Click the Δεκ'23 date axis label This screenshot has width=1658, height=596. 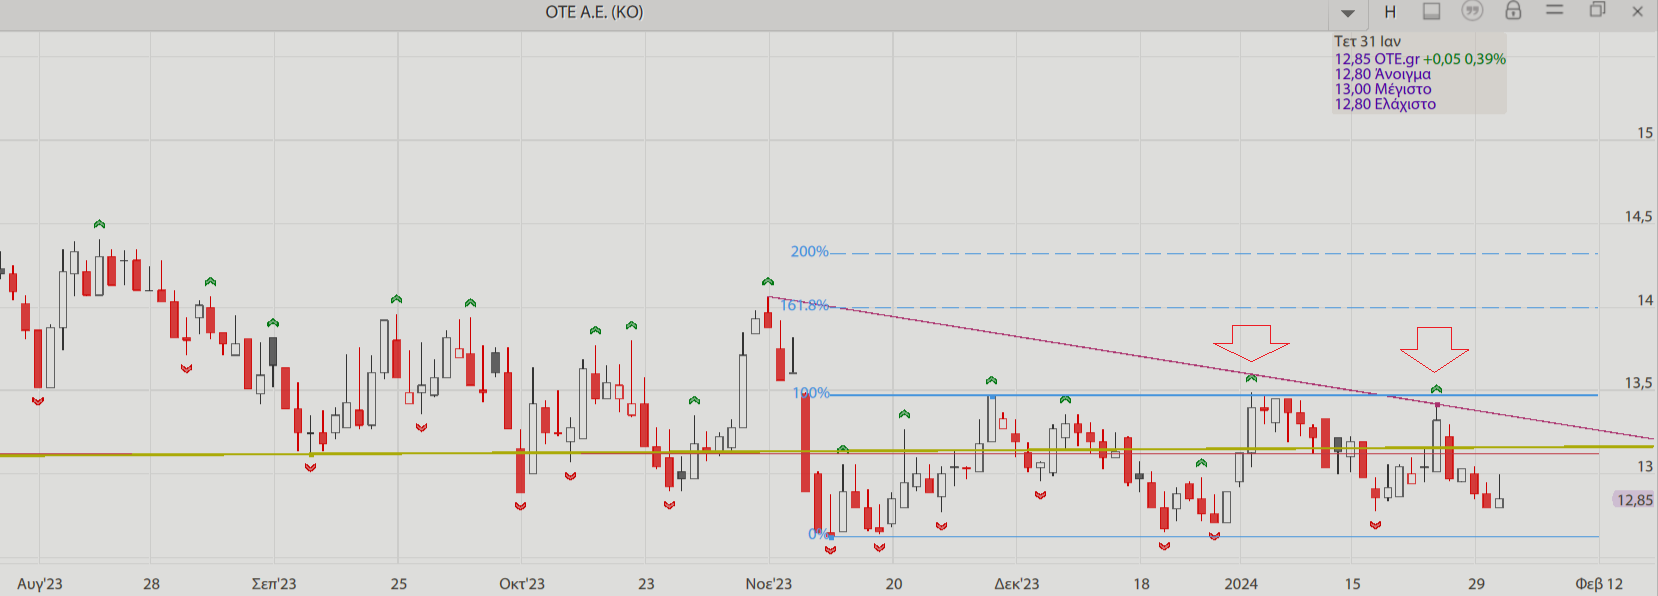coord(1017,584)
